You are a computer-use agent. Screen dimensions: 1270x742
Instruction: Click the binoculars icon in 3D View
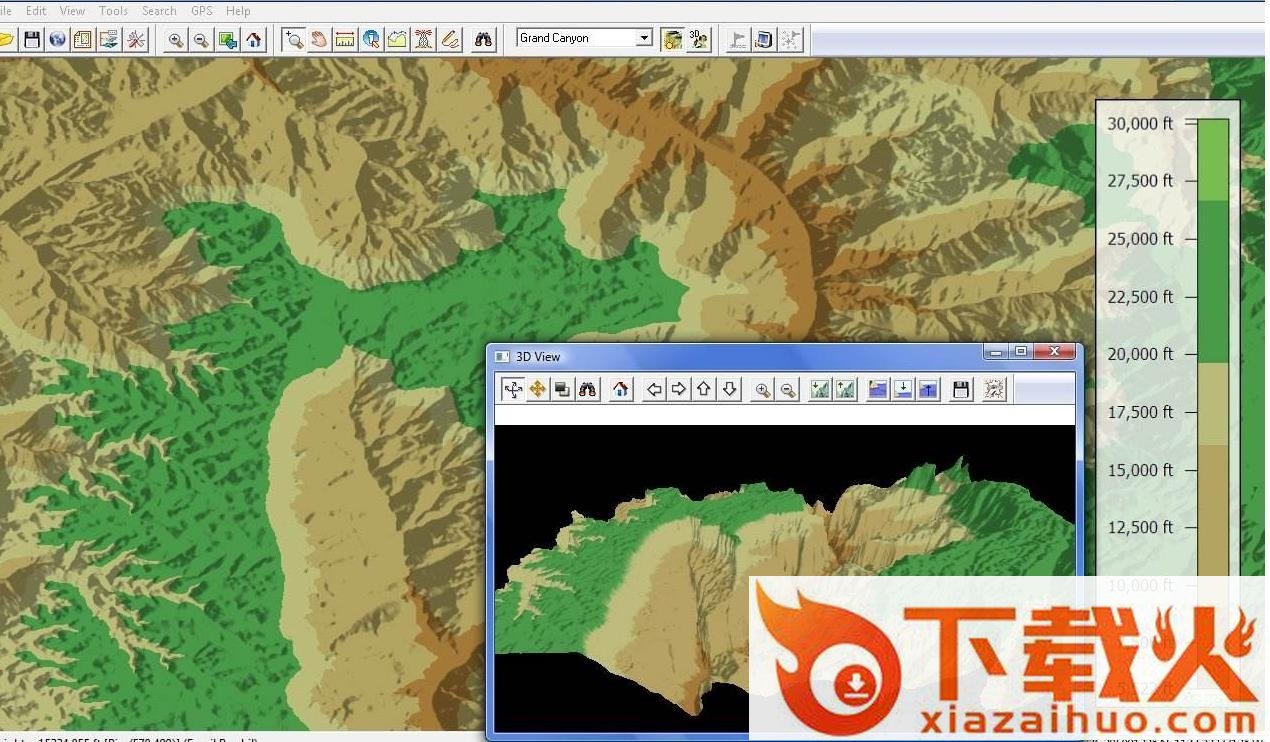[587, 389]
